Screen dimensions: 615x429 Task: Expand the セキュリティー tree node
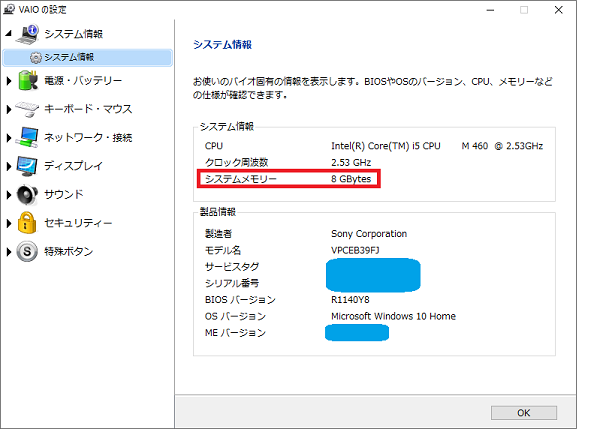click(9, 223)
